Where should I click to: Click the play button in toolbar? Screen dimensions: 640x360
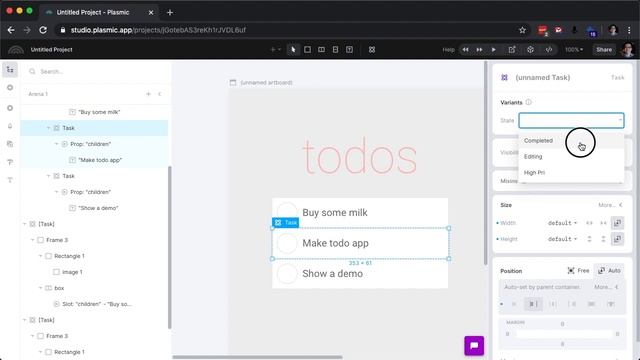point(493,50)
